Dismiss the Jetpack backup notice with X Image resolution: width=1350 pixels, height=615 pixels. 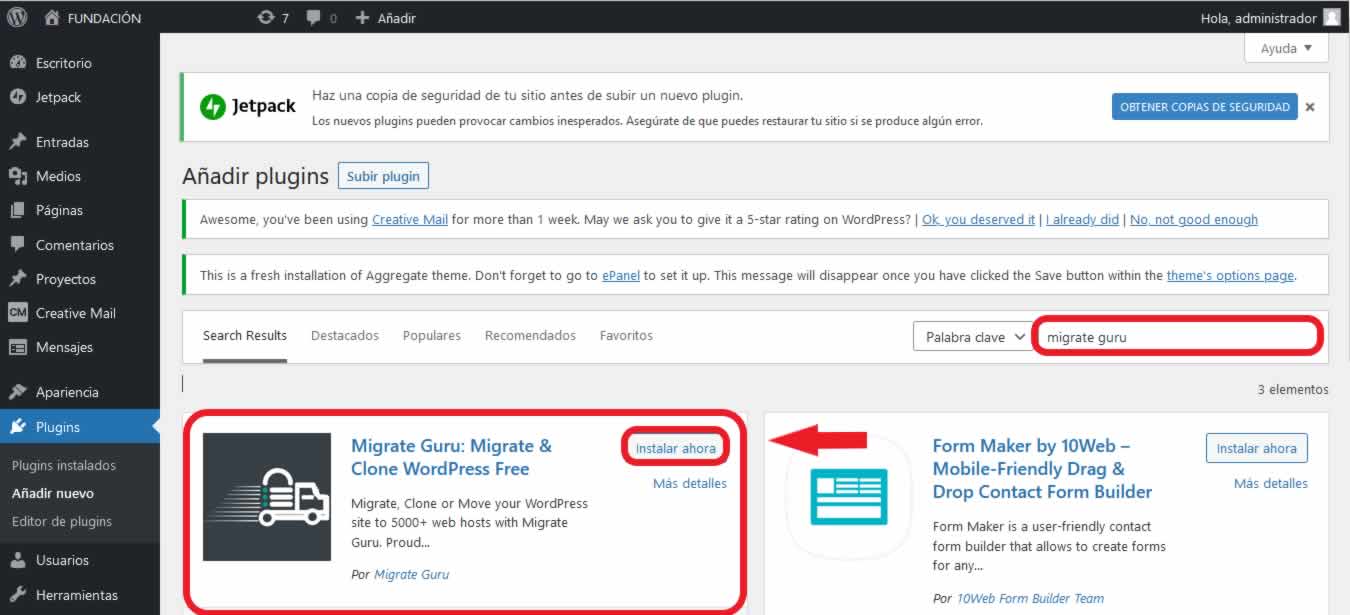[x=1310, y=107]
